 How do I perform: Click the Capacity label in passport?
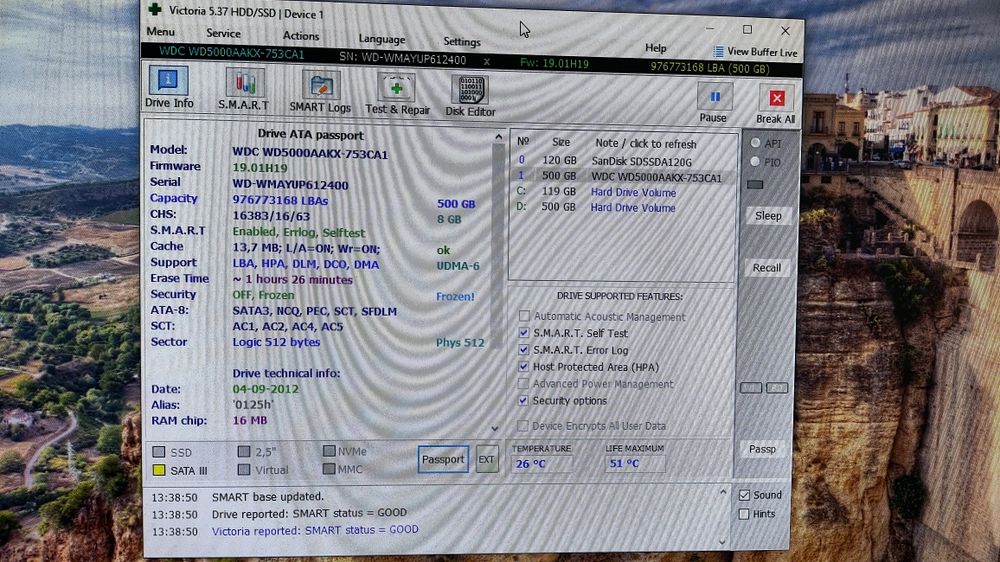click(173, 198)
